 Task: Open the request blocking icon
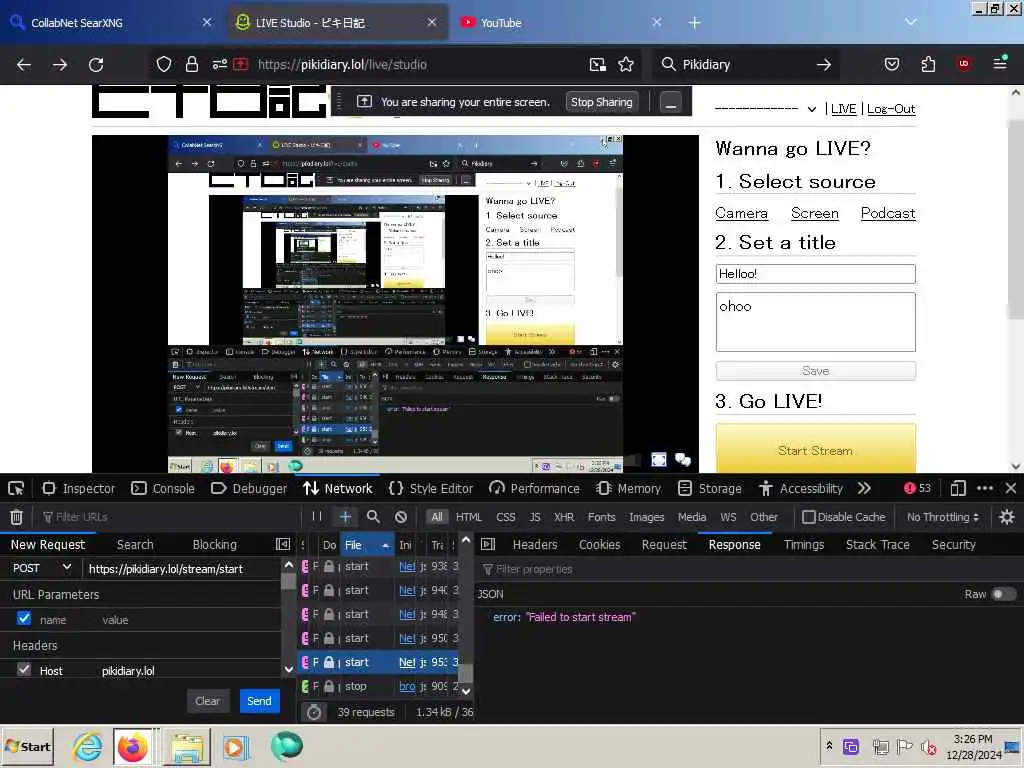pos(401,517)
